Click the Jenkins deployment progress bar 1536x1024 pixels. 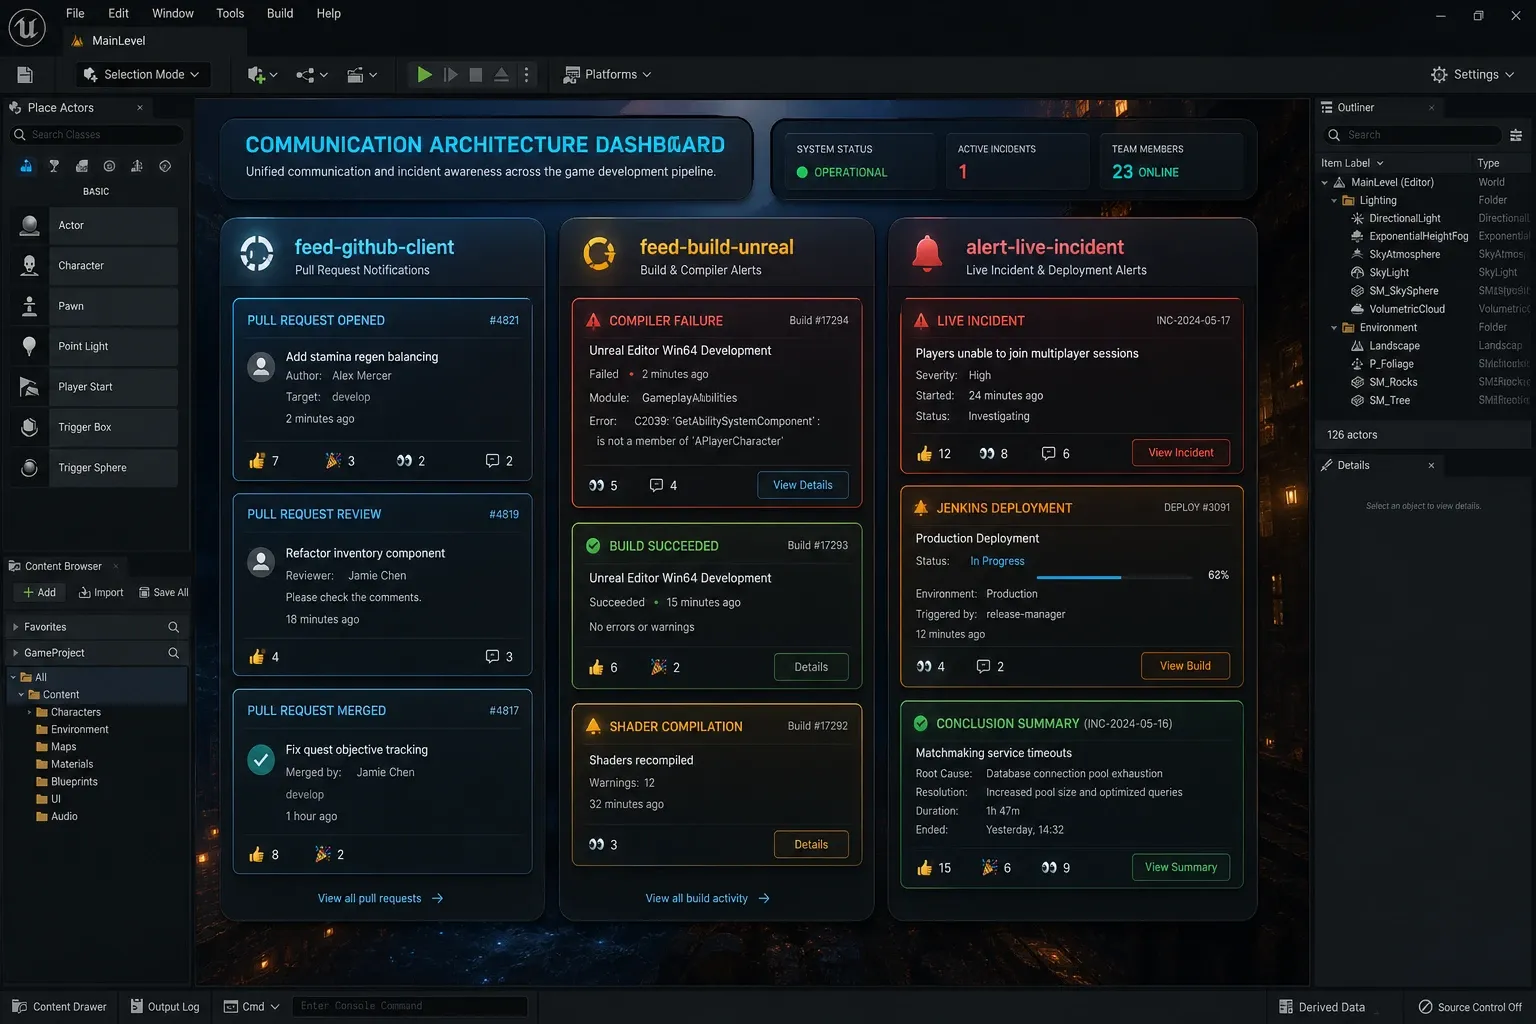click(1115, 577)
